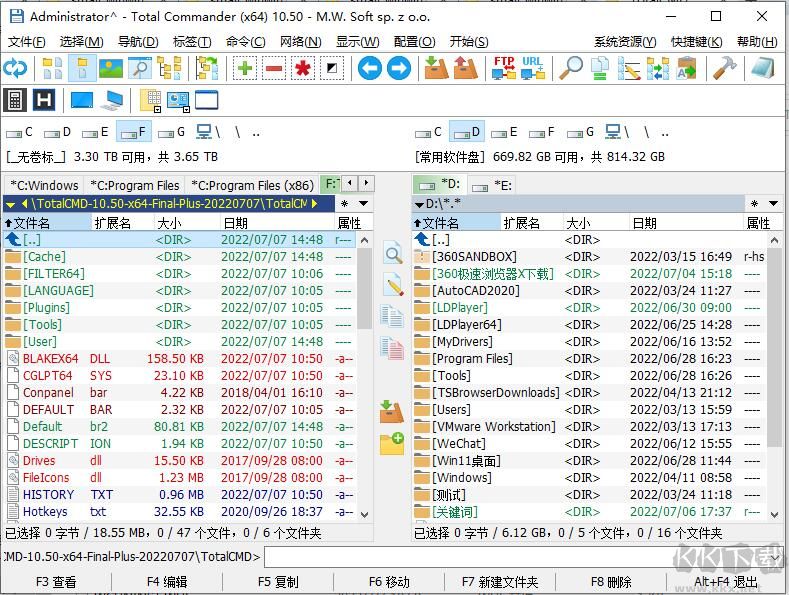This screenshot has height=595, width=789.
Task: Sort left panel by 日期 column
Action: click(277, 223)
